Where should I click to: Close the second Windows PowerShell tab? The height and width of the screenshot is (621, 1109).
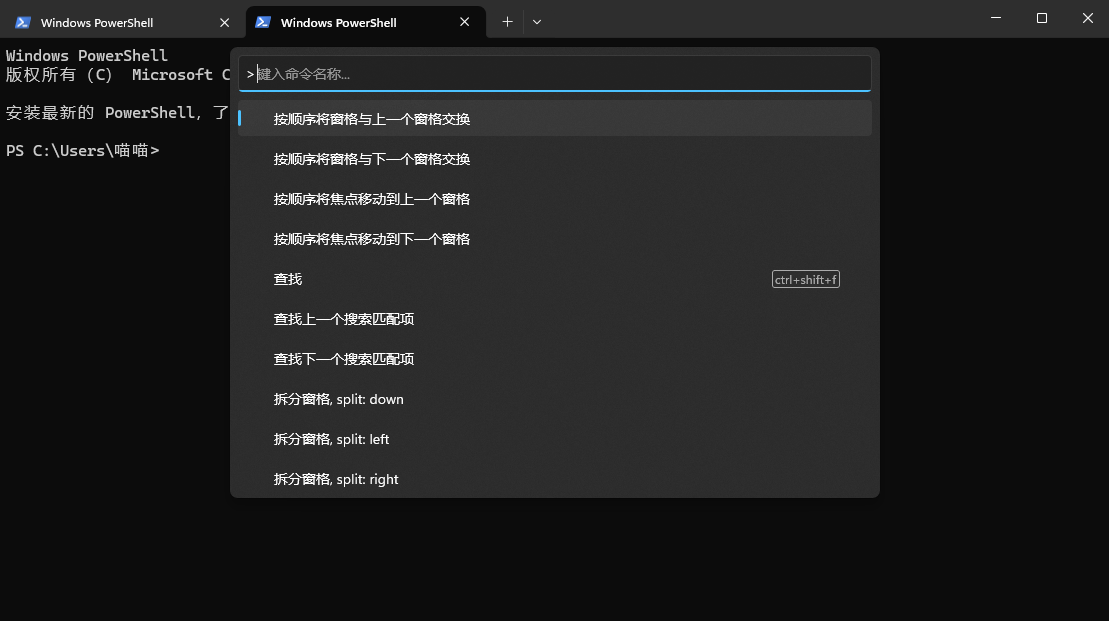[464, 22]
